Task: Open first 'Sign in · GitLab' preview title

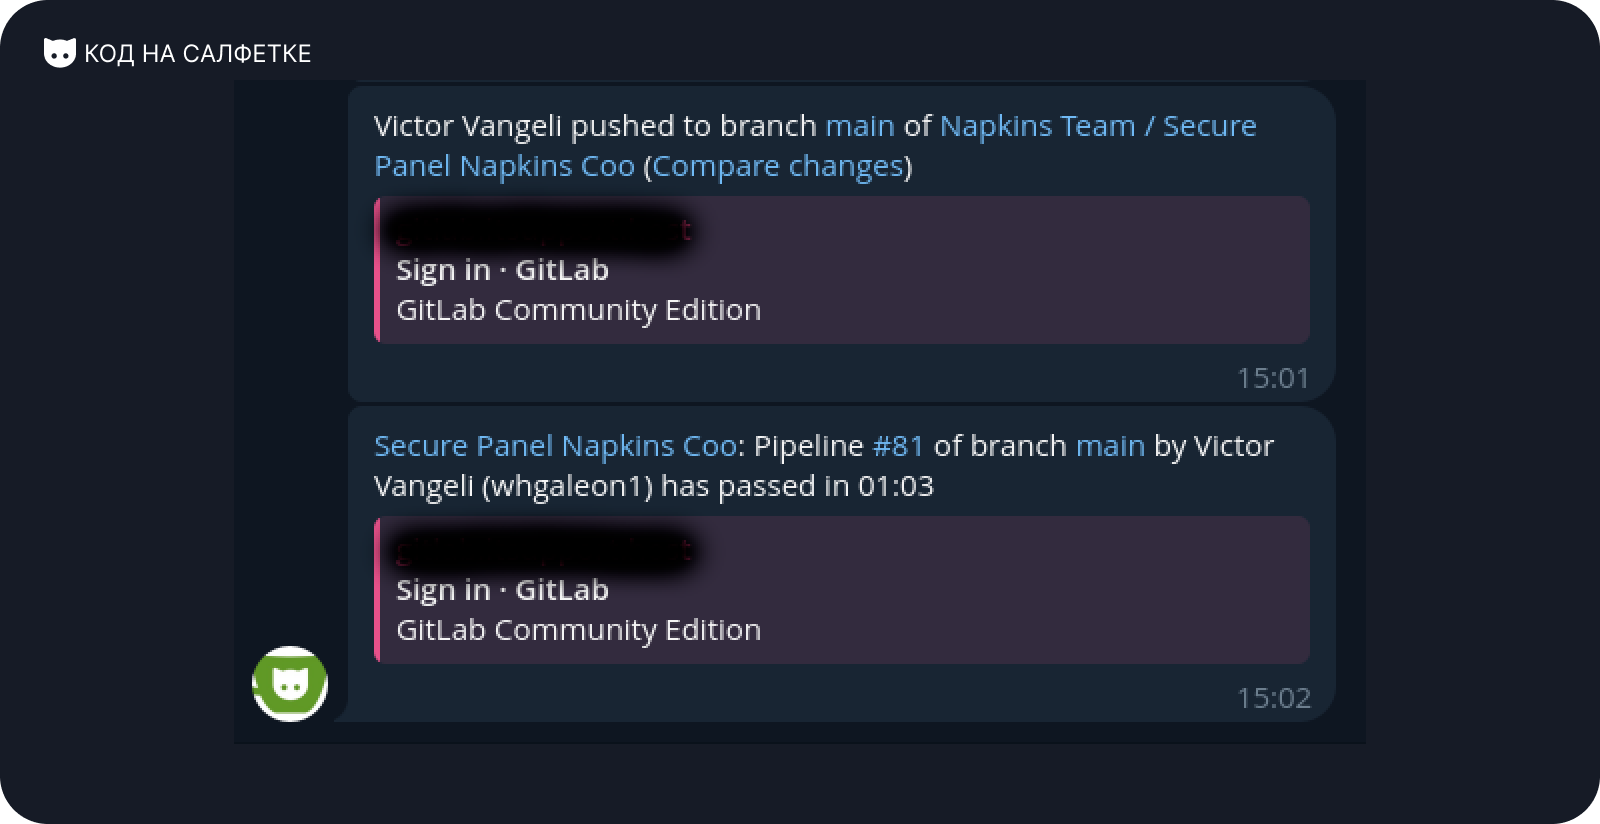Action: click(502, 270)
